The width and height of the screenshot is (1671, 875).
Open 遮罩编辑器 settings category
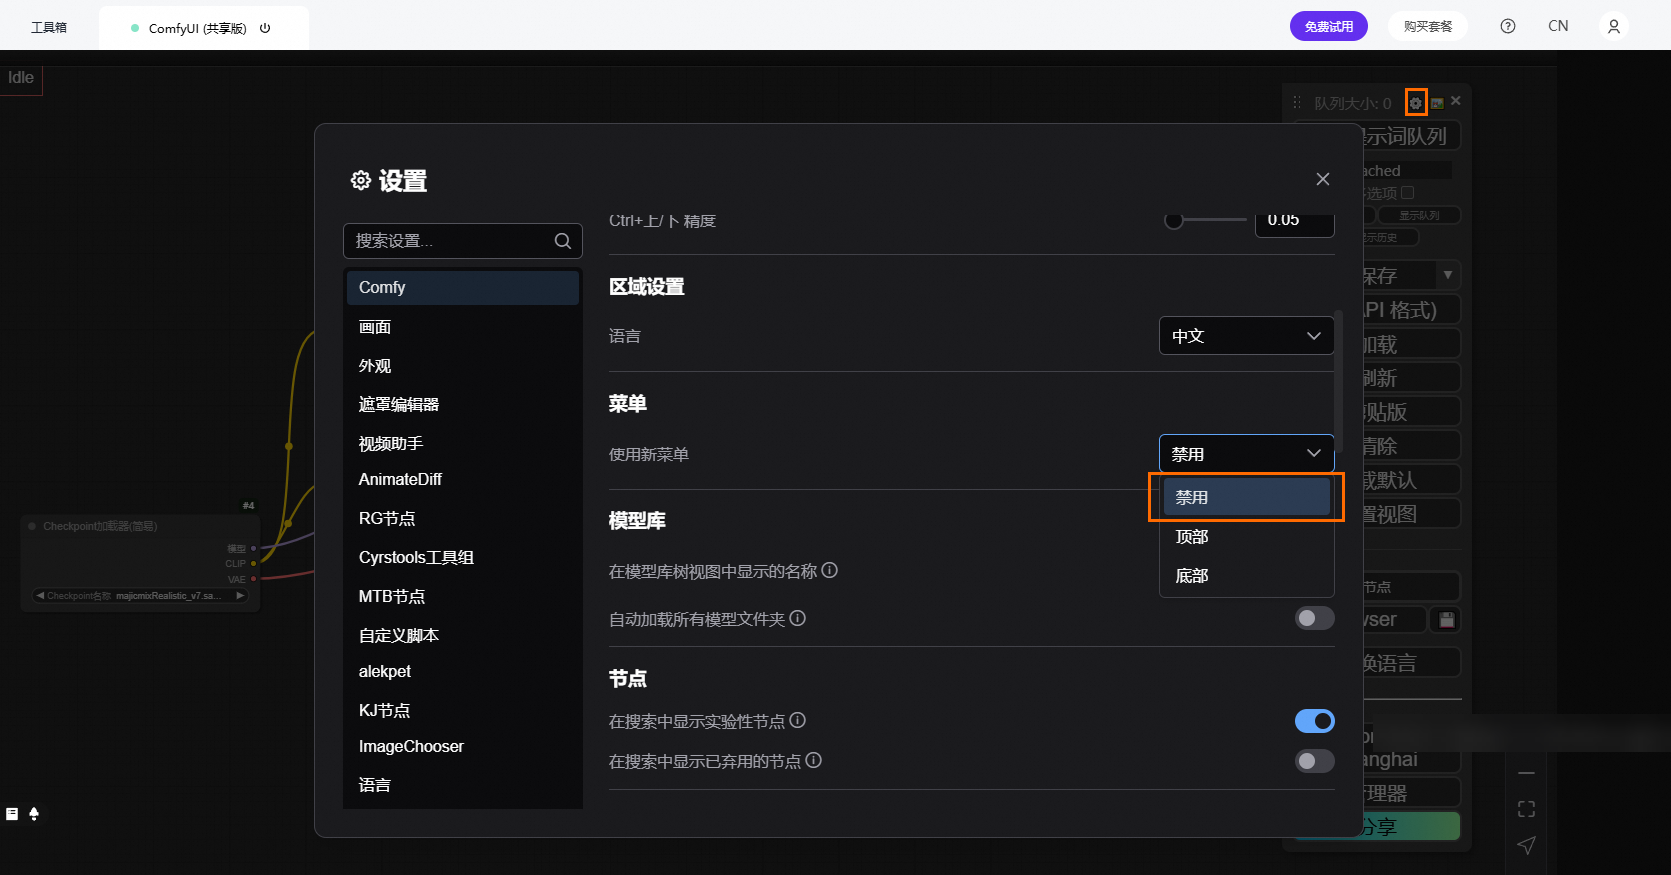463,404
